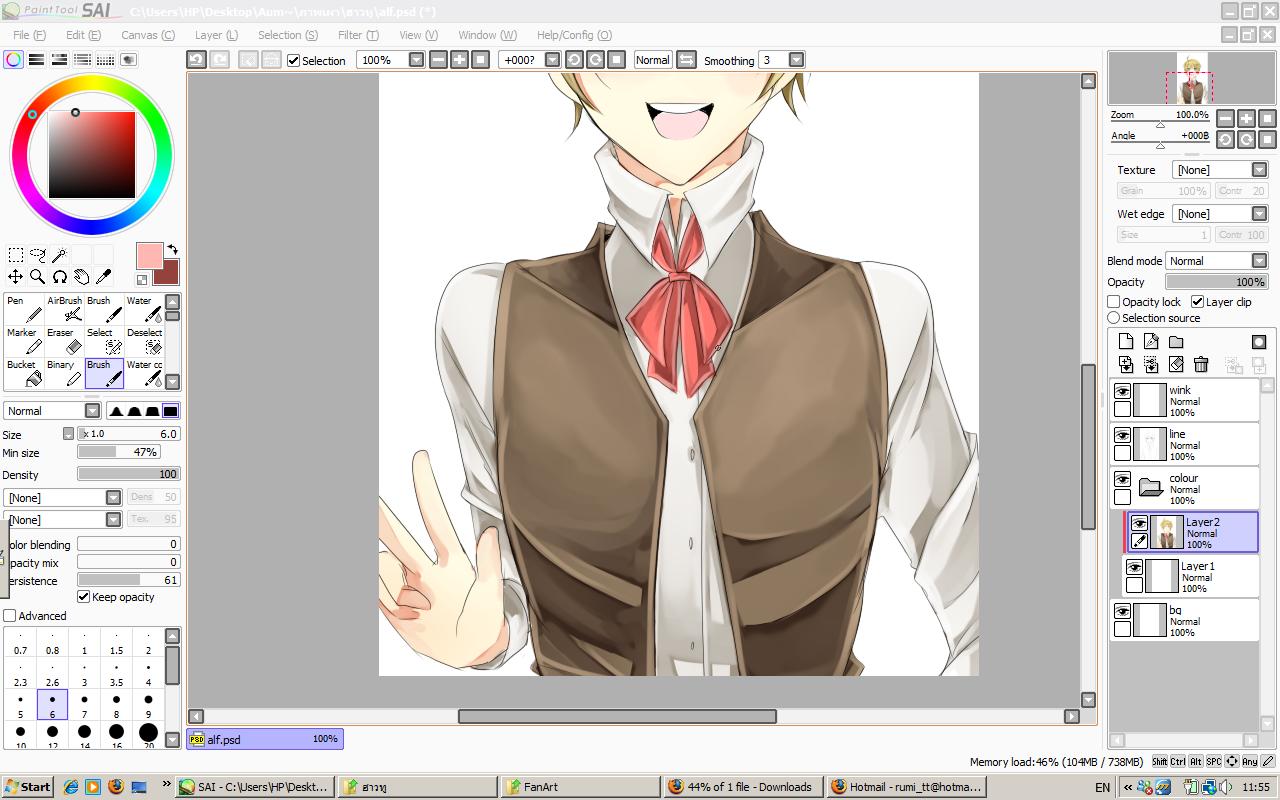Enable Opacity lock
This screenshot has width=1280, height=800.
[1114, 302]
